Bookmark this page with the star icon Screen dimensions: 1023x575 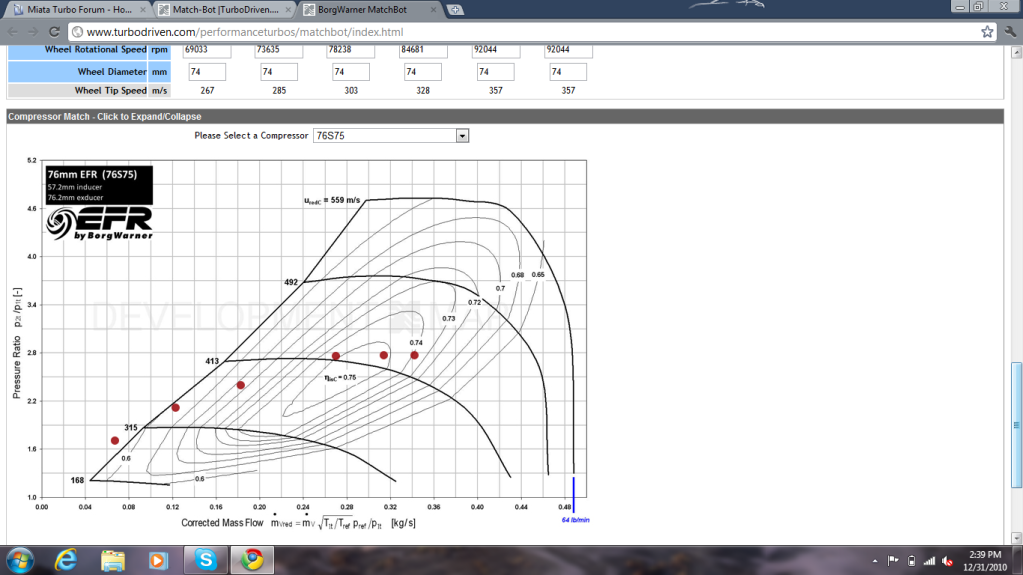click(988, 31)
